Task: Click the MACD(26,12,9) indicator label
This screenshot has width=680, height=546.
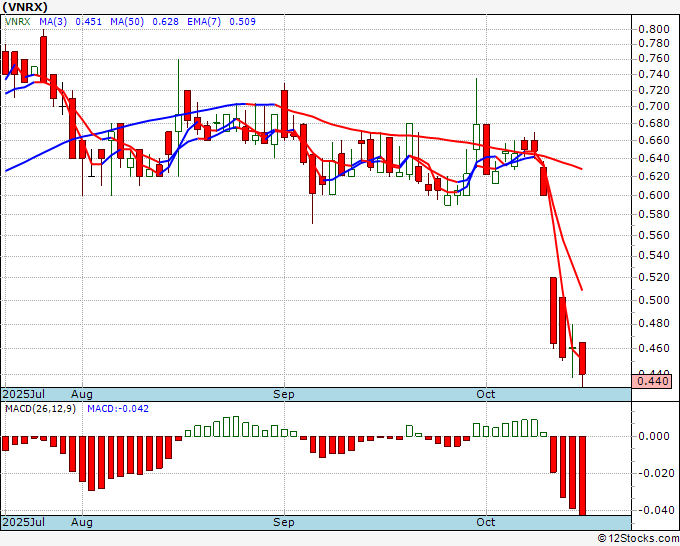Action: tap(40, 409)
